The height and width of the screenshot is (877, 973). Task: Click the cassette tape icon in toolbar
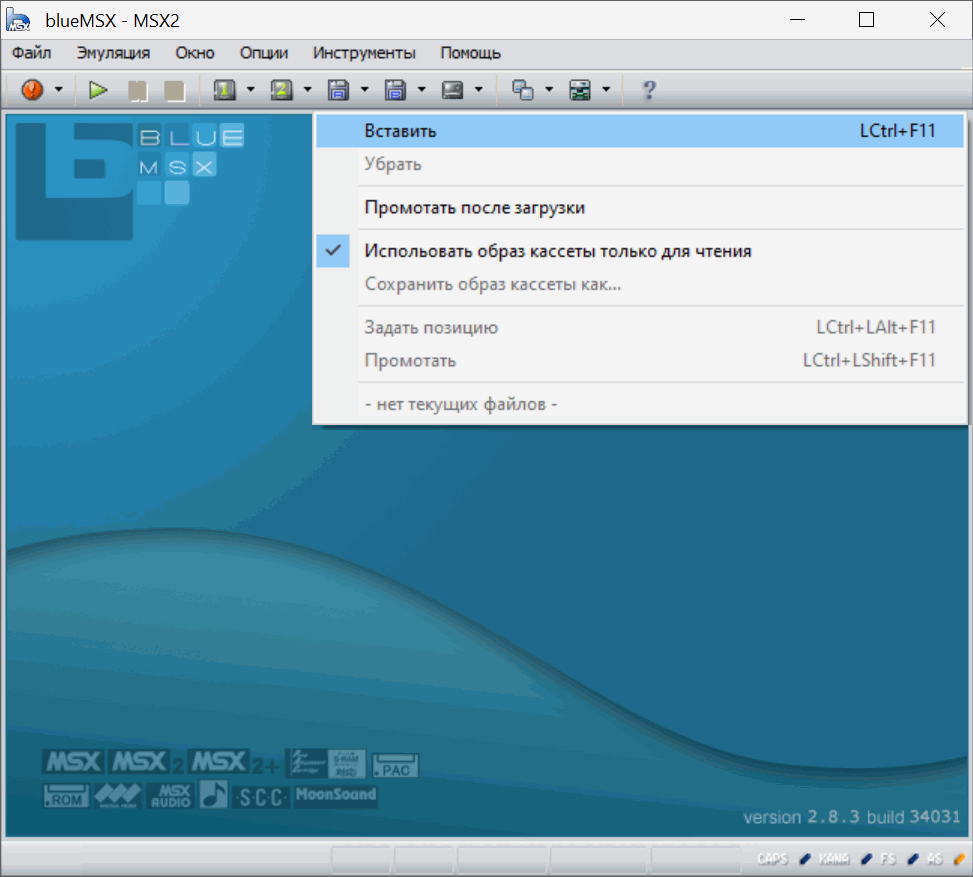coord(452,90)
